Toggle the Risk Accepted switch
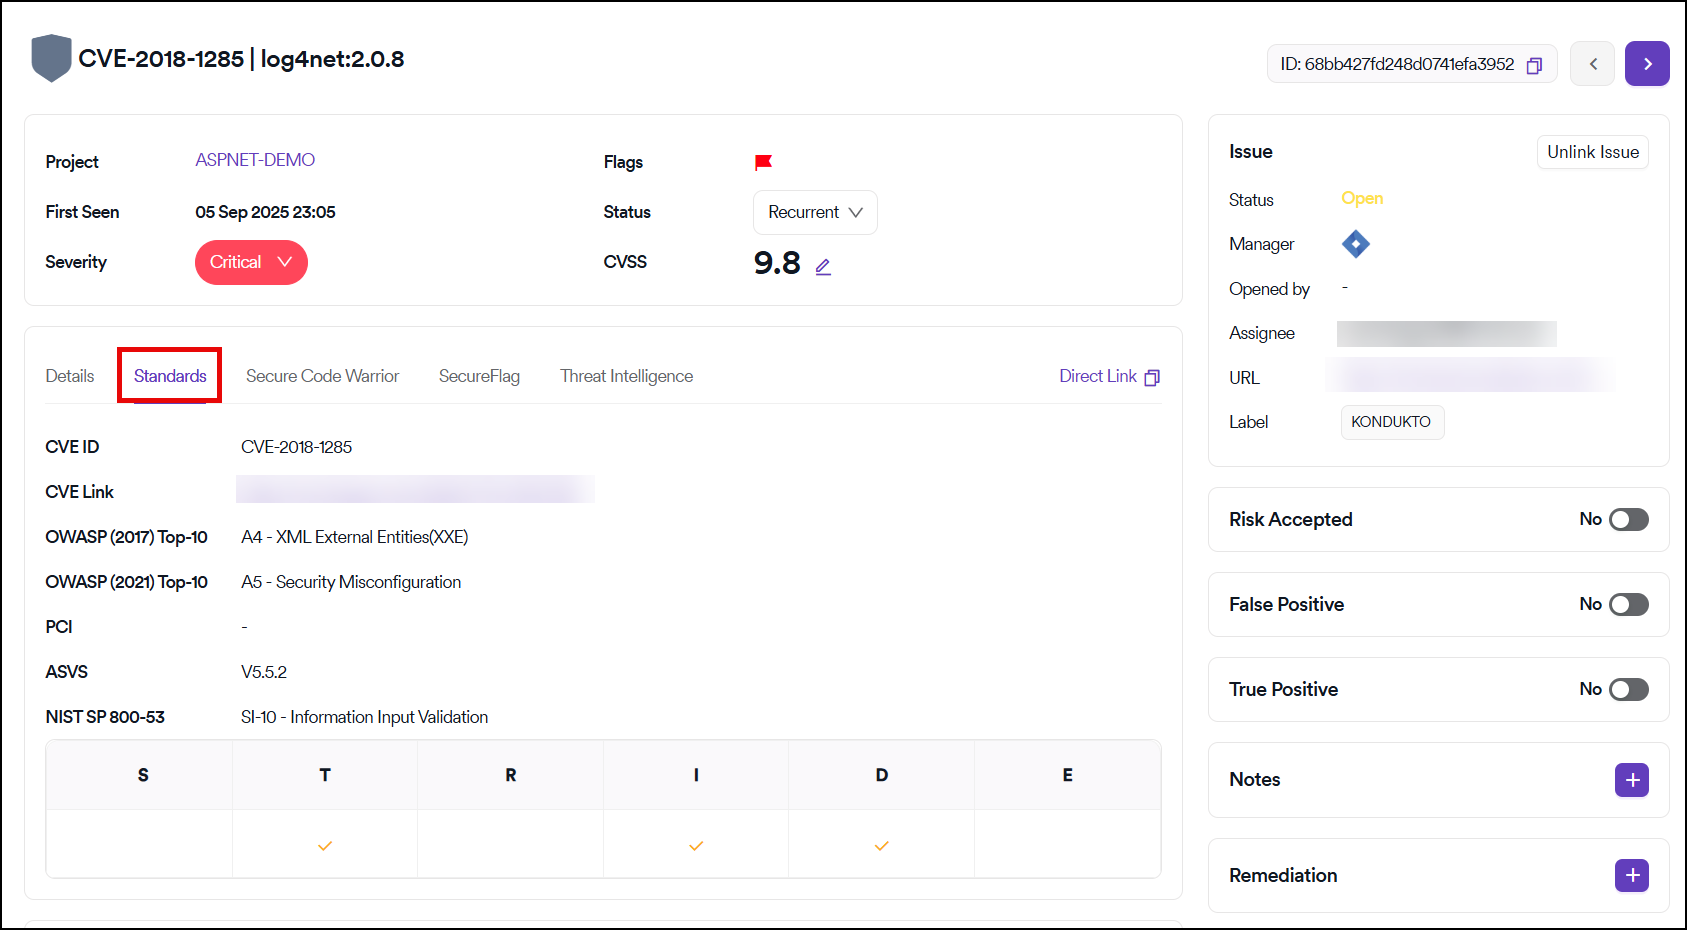This screenshot has height=930, width=1687. (x=1628, y=520)
